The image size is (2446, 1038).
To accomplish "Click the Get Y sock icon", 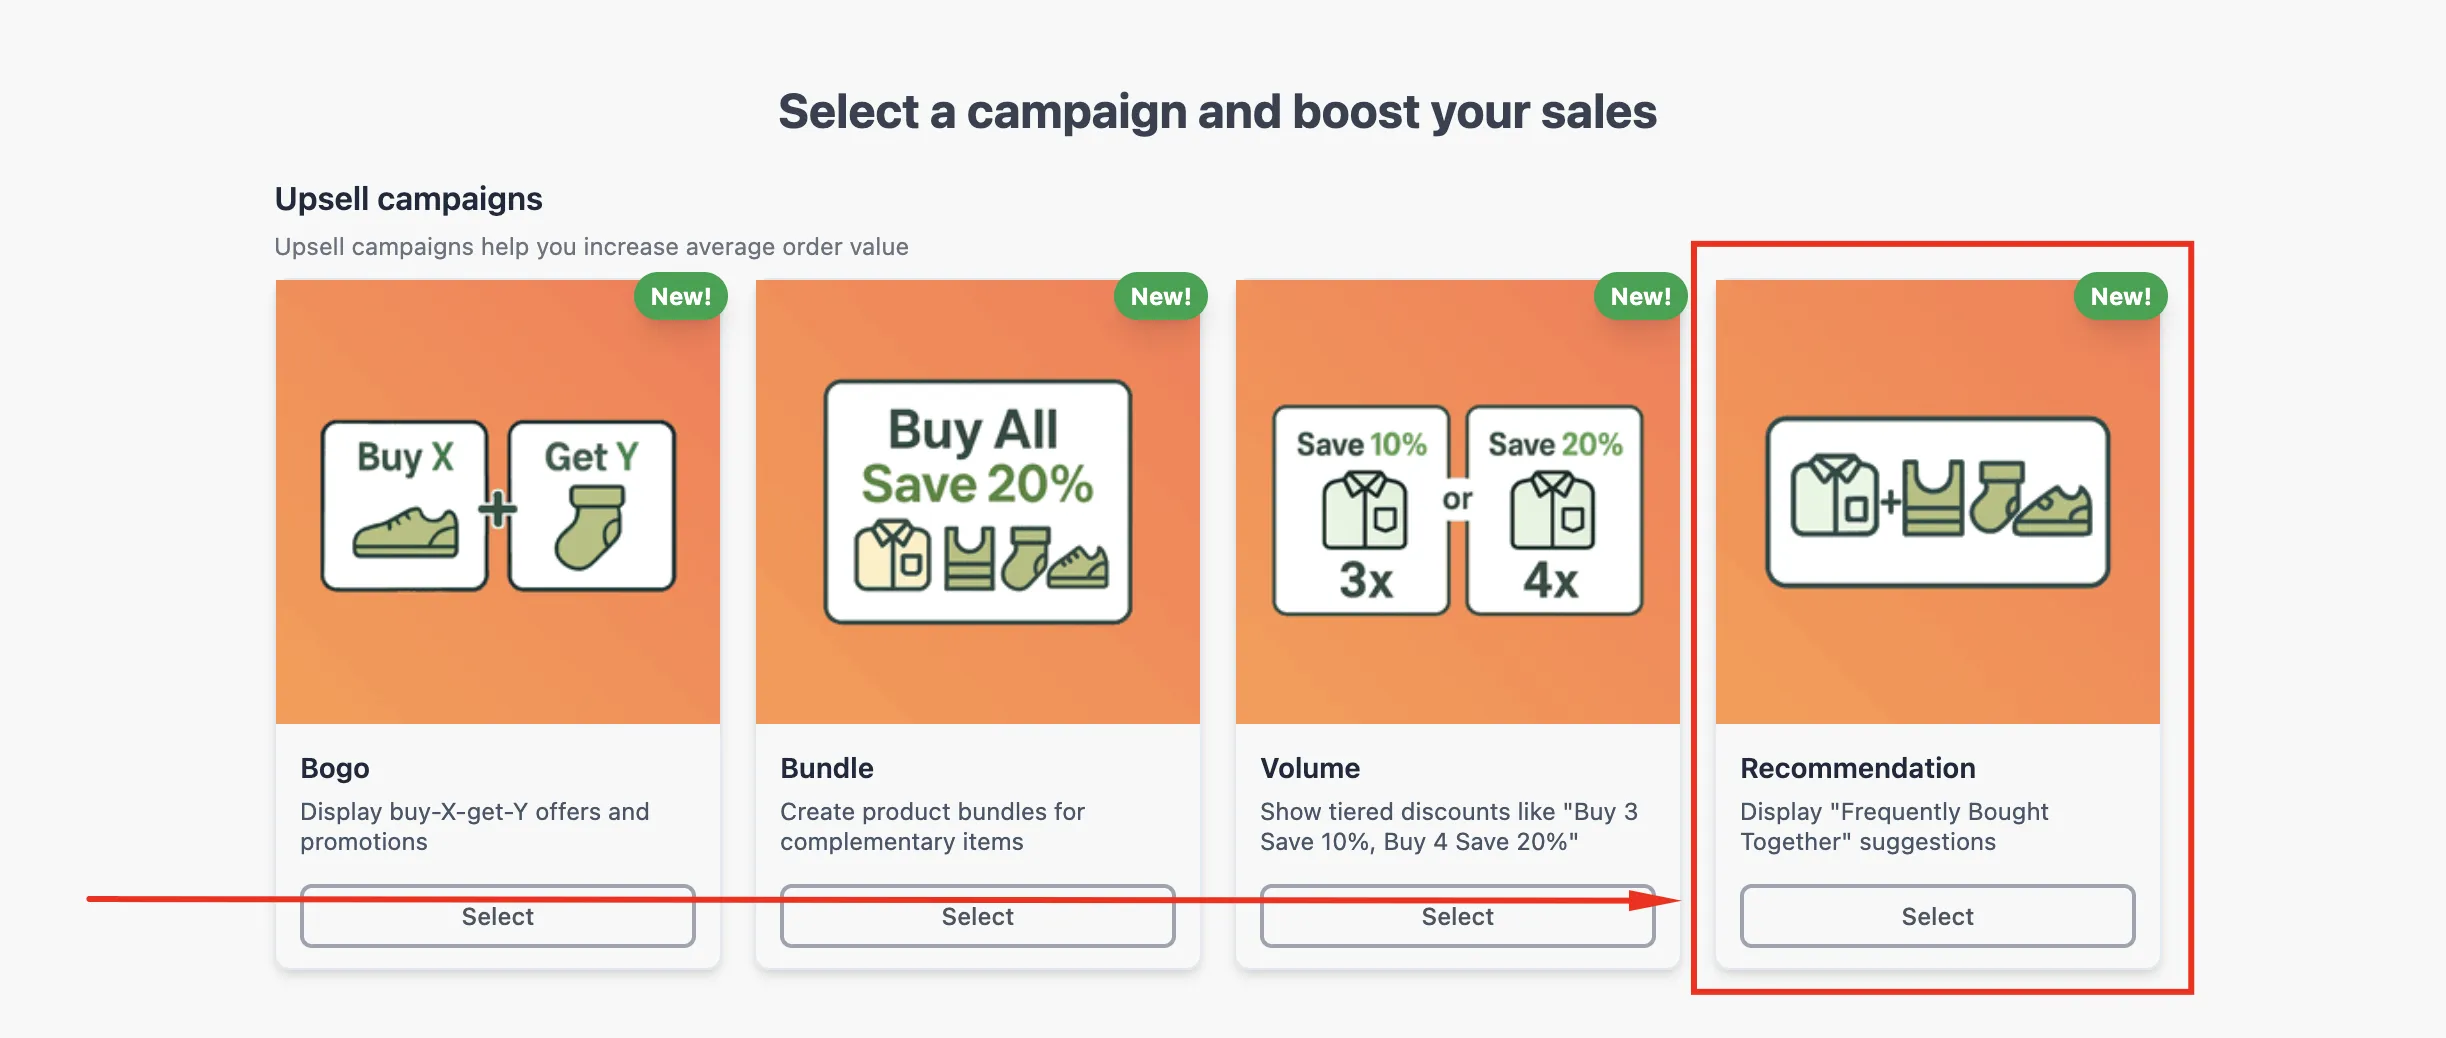I will (x=590, y=527).
